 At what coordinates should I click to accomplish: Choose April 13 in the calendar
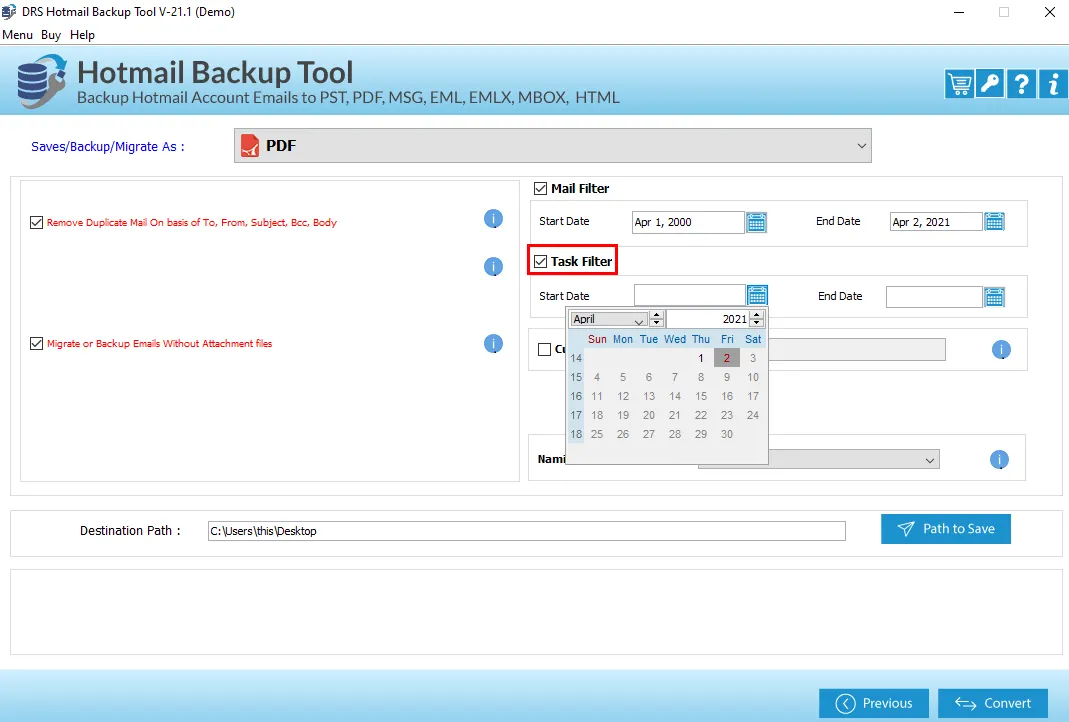(x=649, y=396)
